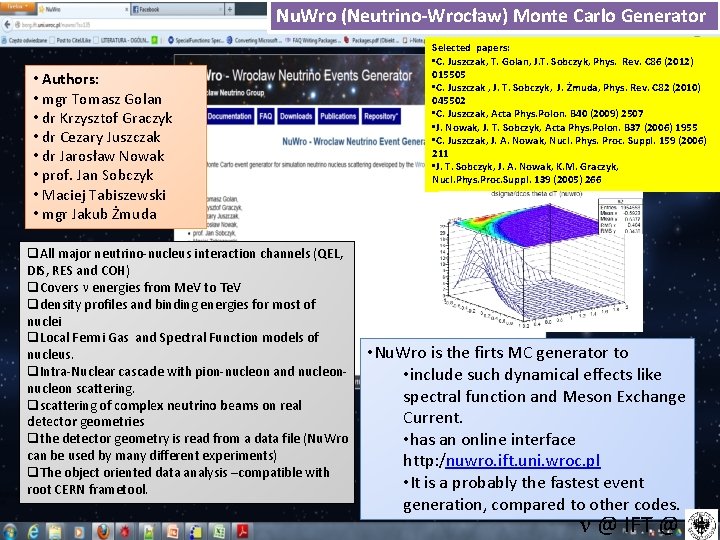
Task: Open Adobe Reader from the taskbar
Action: pyautogui.click(x=242, y=531)
